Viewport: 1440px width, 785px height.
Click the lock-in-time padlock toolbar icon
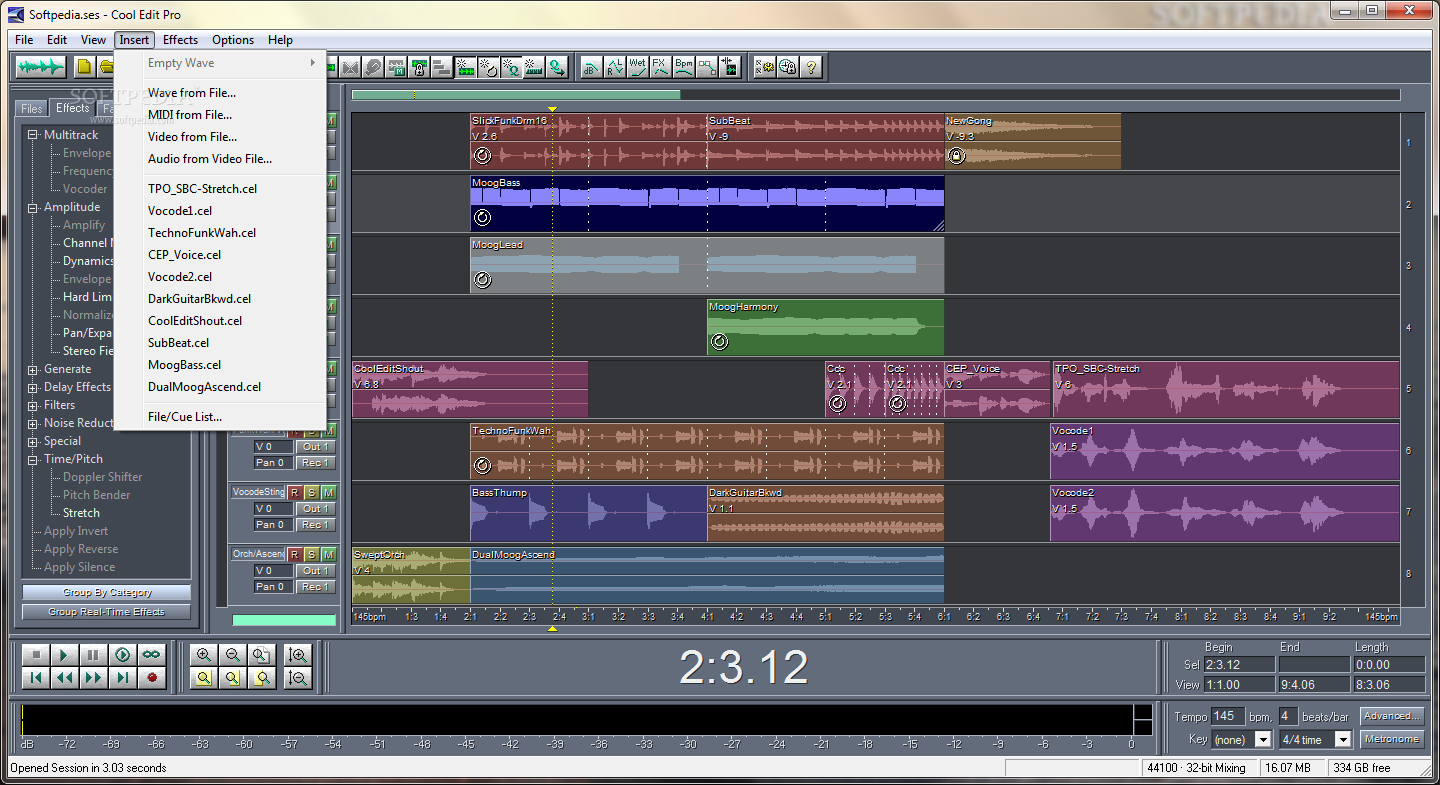pos(420,68)
